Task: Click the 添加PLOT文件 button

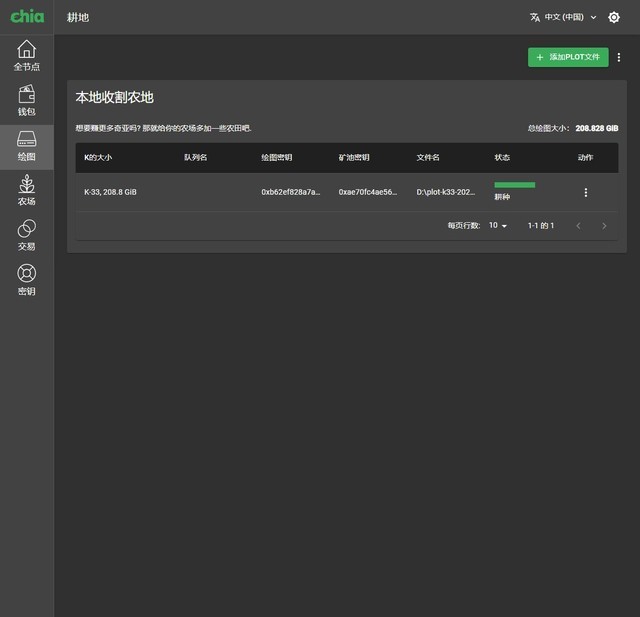Action: (x=568, y=57)
